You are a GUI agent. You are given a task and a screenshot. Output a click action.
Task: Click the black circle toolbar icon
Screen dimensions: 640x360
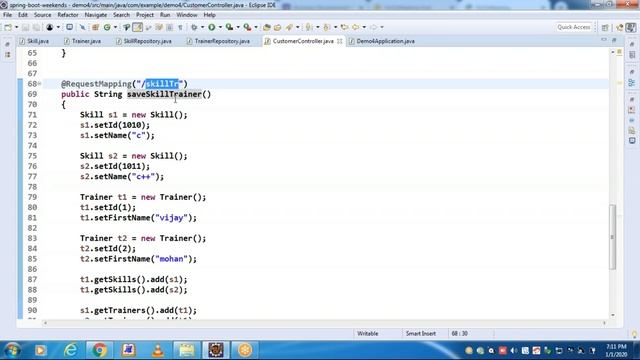pyautogui.click(x=49, y=27)
